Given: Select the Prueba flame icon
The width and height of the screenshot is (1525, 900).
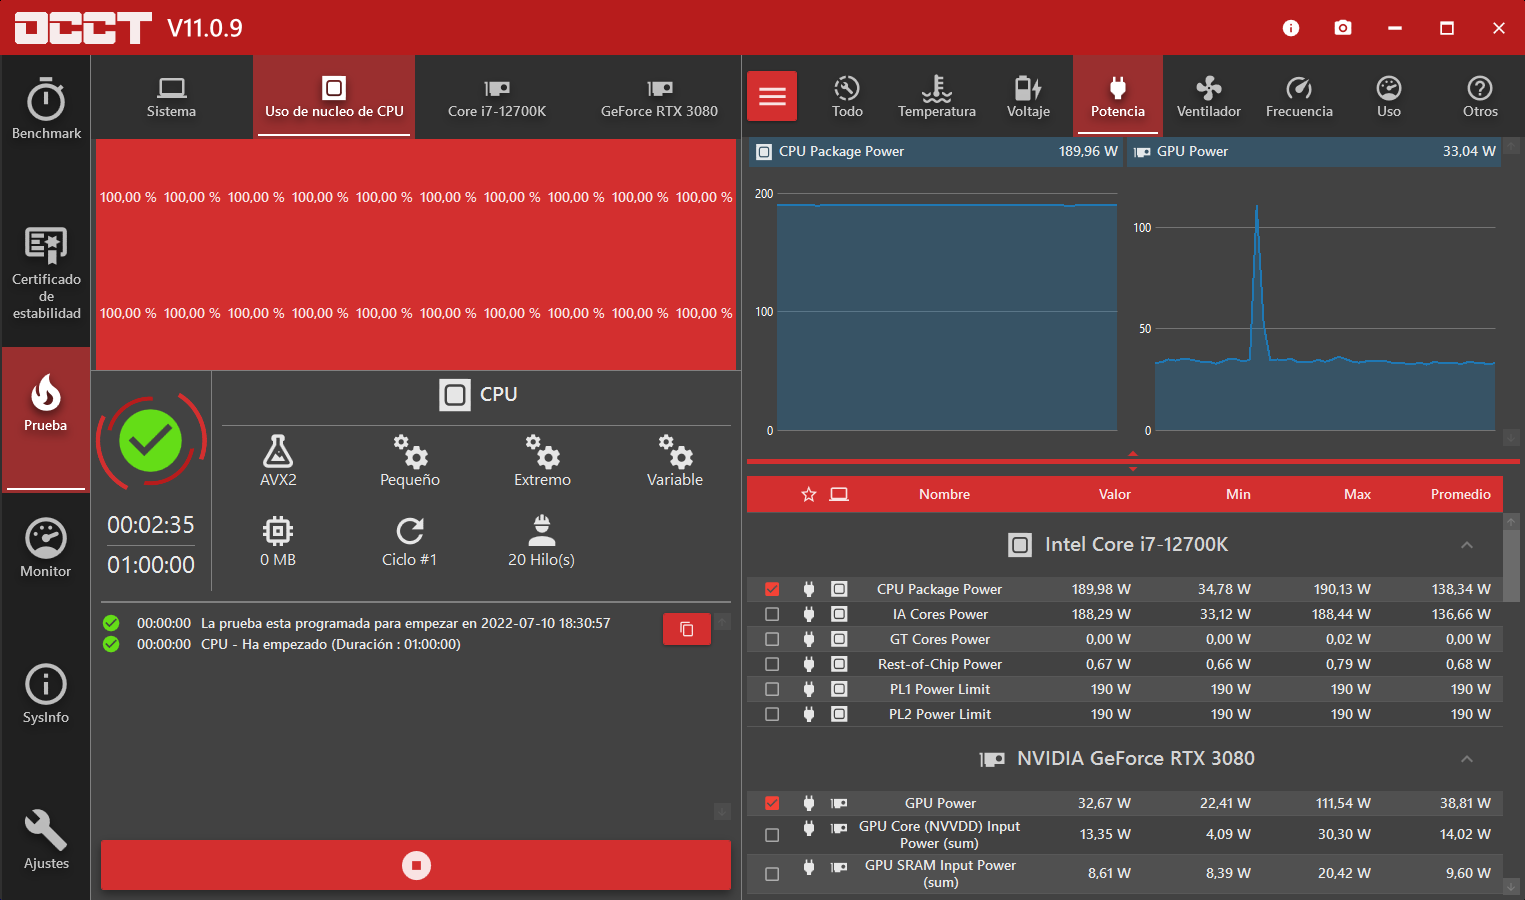Looking at the screenshot, I should click(x=46, y=393).
